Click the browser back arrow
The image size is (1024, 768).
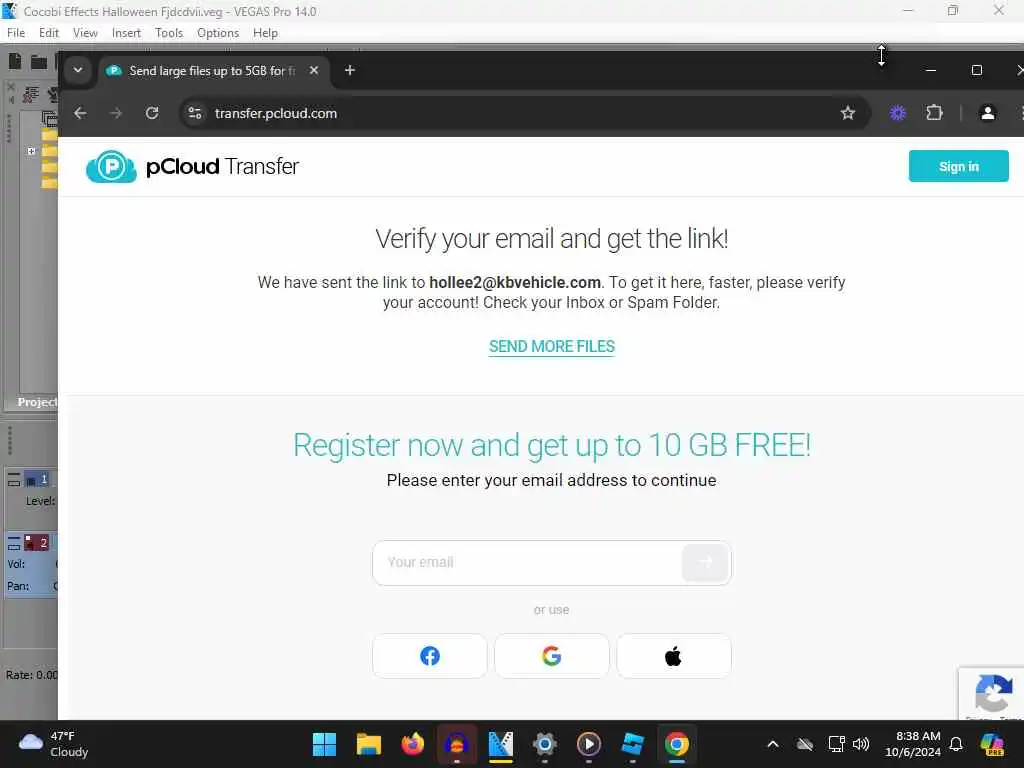80,113
